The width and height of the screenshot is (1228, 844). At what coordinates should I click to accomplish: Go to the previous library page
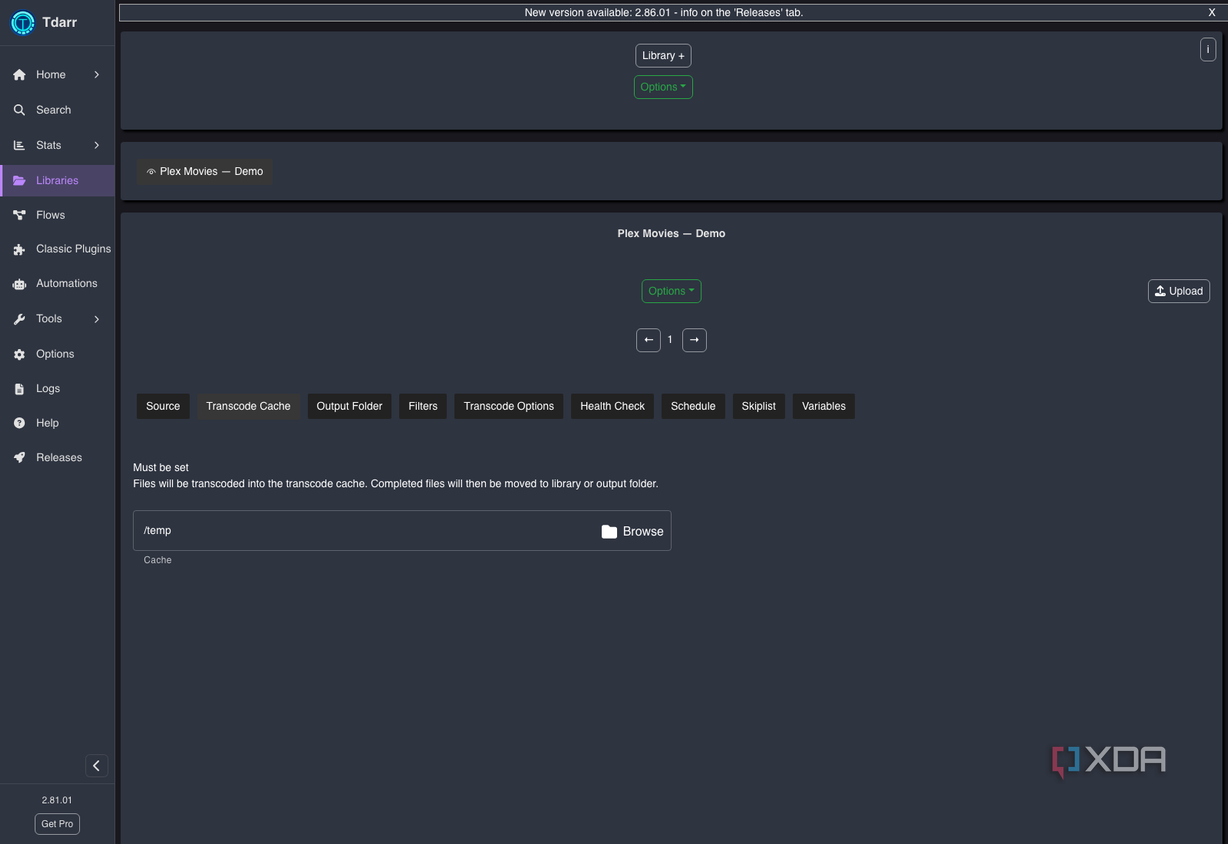pyautogui.click(x=648, y=340)
